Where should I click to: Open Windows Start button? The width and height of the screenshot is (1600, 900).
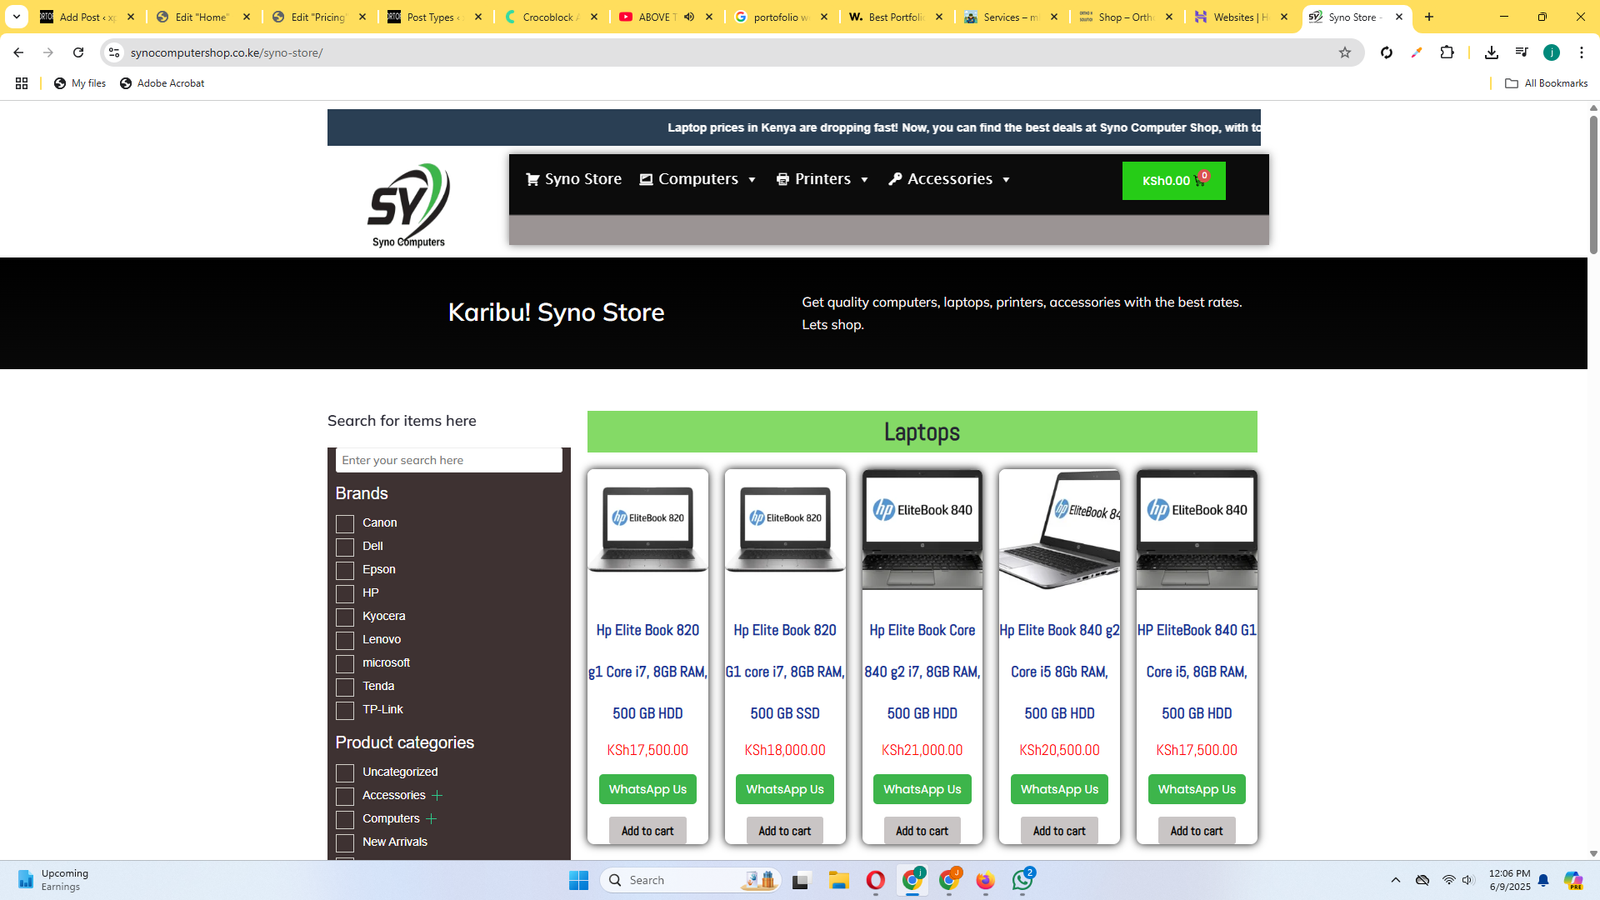pos(578,880)
